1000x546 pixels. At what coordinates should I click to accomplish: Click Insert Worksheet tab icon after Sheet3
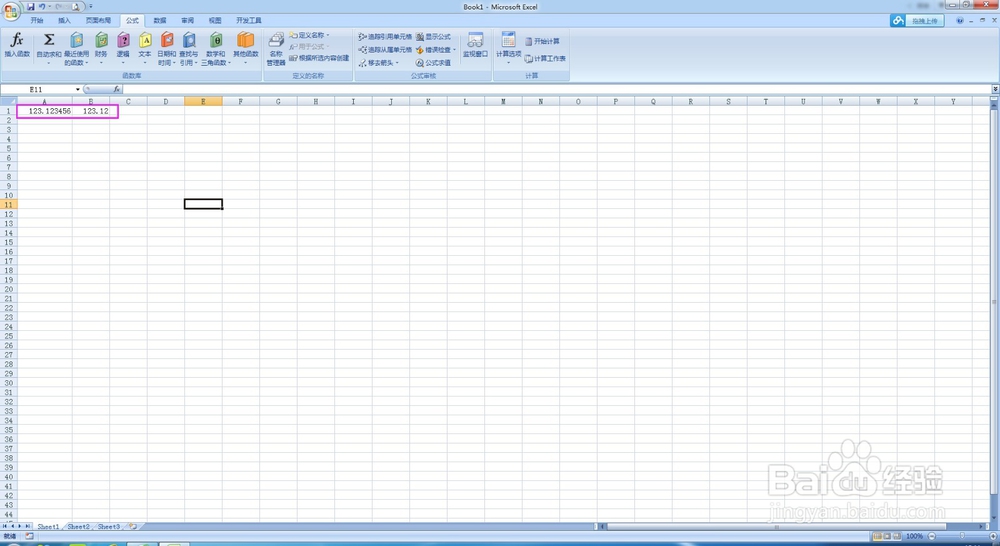(133, 526)
